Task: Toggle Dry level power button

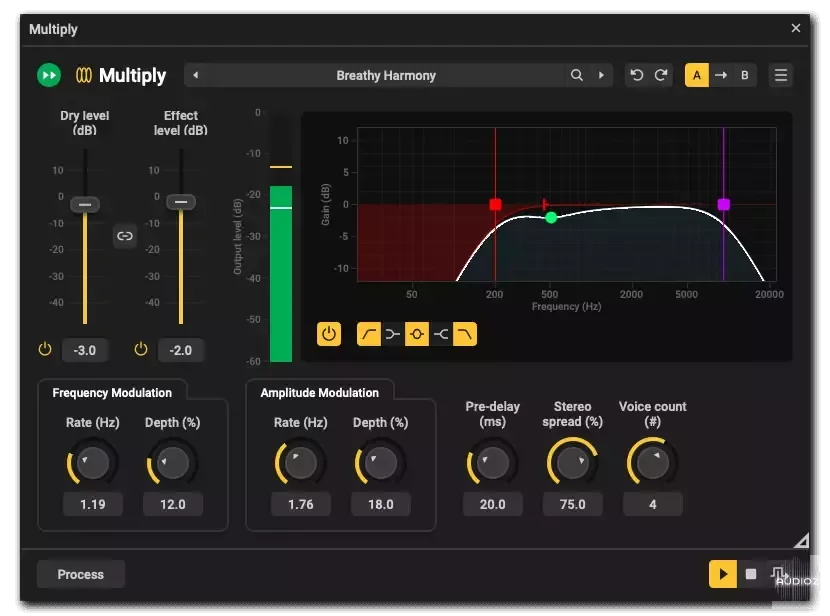Action: click(x=45, y=349)
